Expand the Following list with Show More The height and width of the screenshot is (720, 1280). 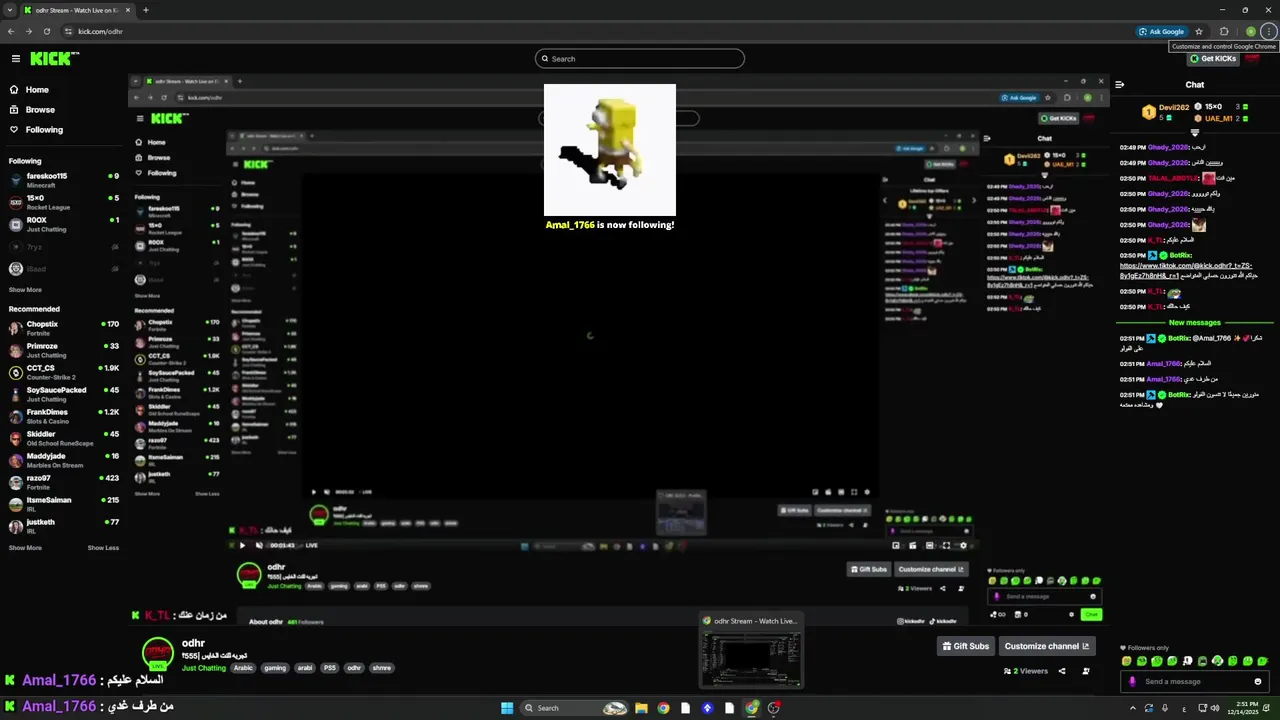click(25, 290)
